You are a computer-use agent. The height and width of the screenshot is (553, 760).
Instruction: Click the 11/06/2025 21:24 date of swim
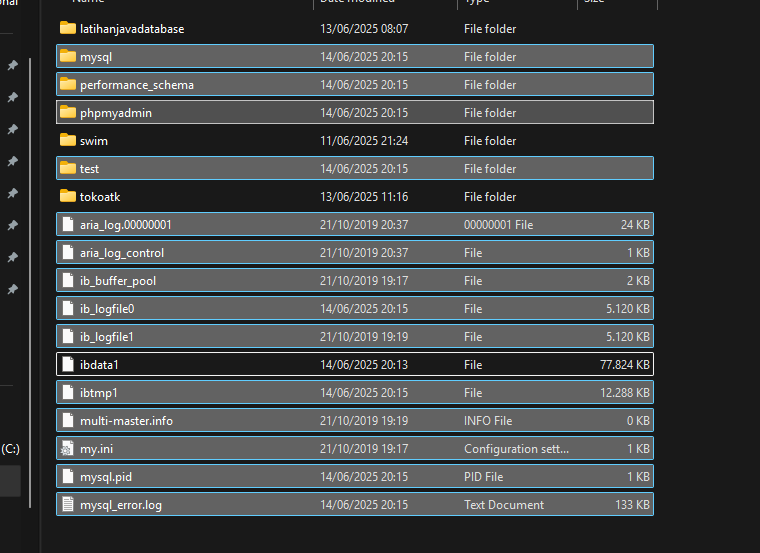tap(364, 141)
